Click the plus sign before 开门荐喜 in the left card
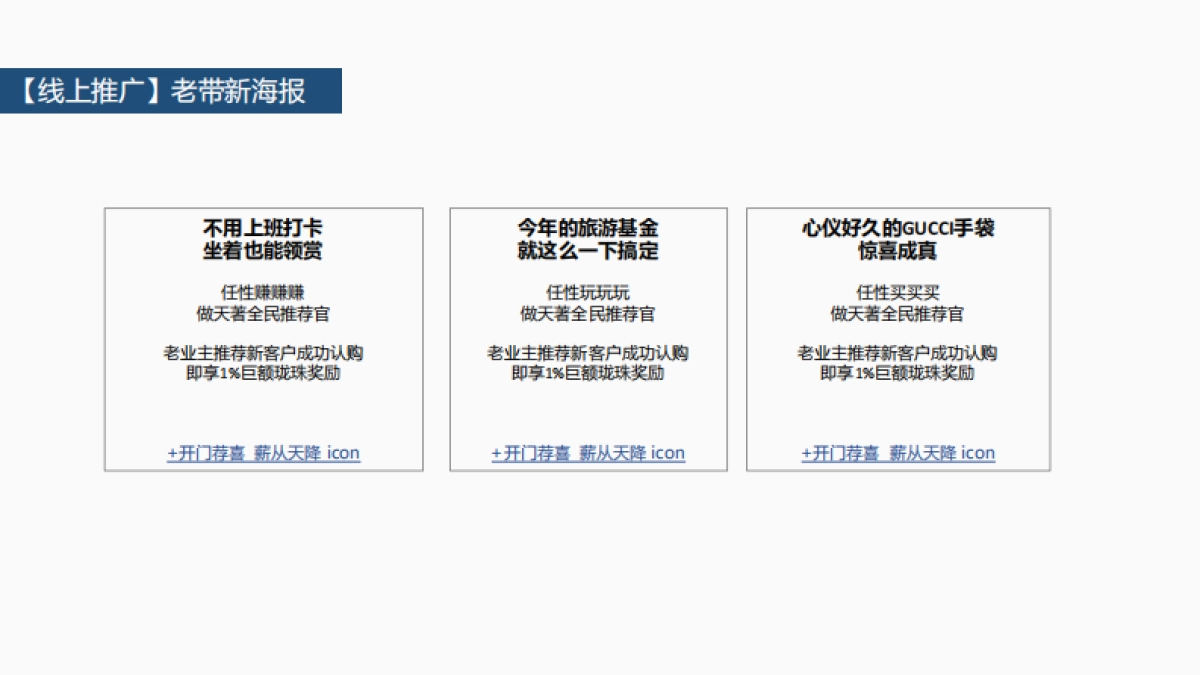 point(171,453)
